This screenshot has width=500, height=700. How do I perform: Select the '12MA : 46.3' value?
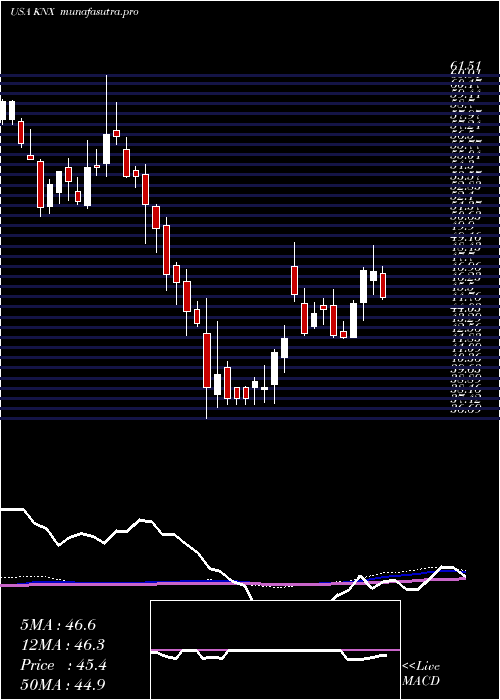[x=63, y=645]
